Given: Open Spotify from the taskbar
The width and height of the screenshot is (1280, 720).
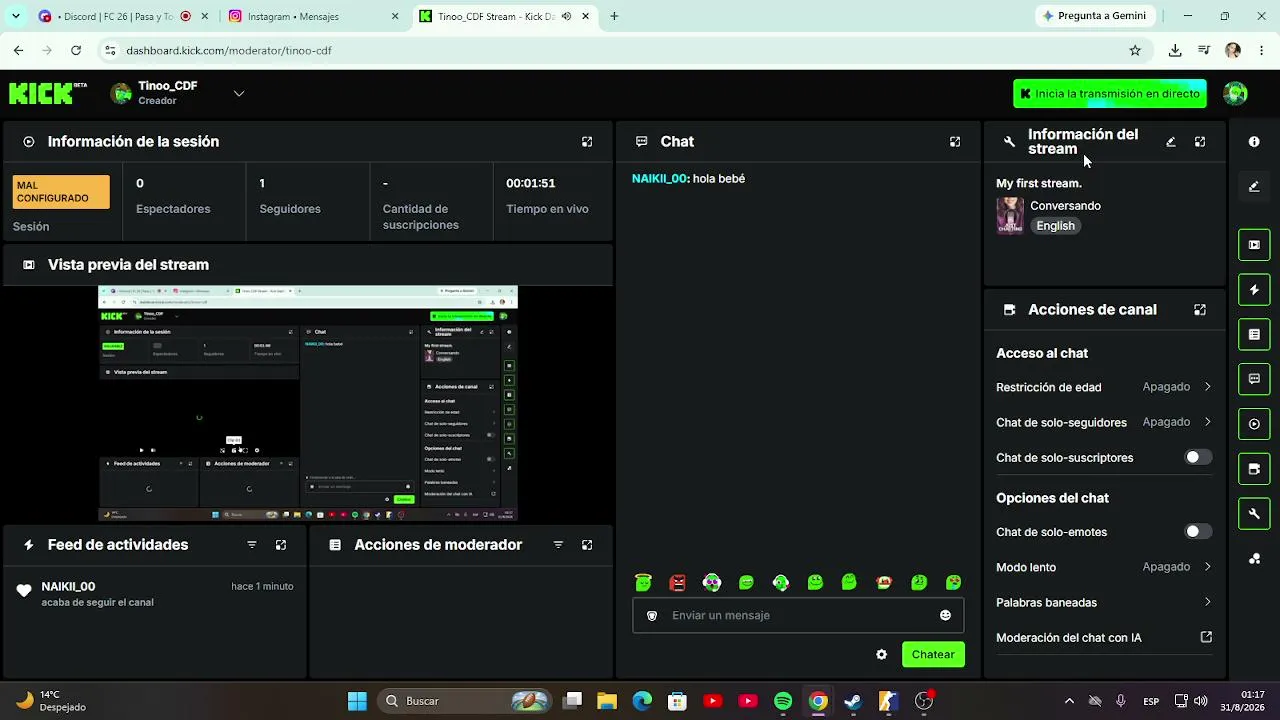Looking at the screenshot, I should [x=783, y=701].
